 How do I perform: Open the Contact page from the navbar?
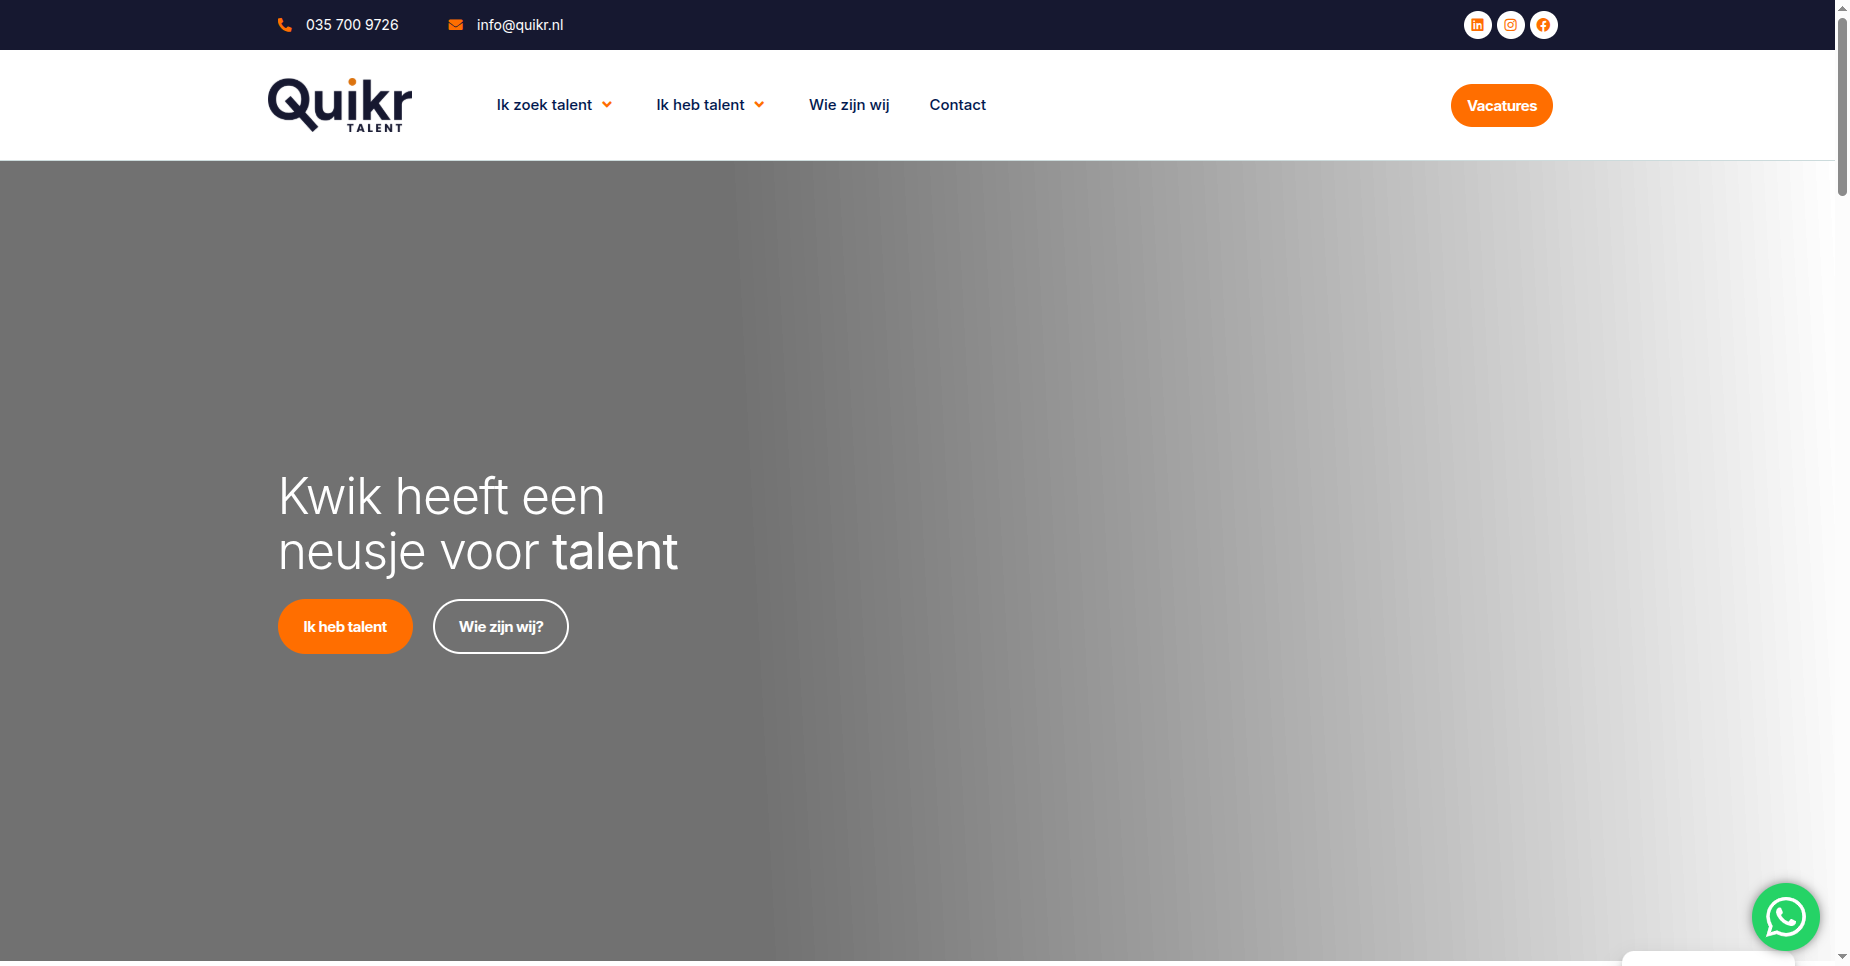click(x=957, y=105)
